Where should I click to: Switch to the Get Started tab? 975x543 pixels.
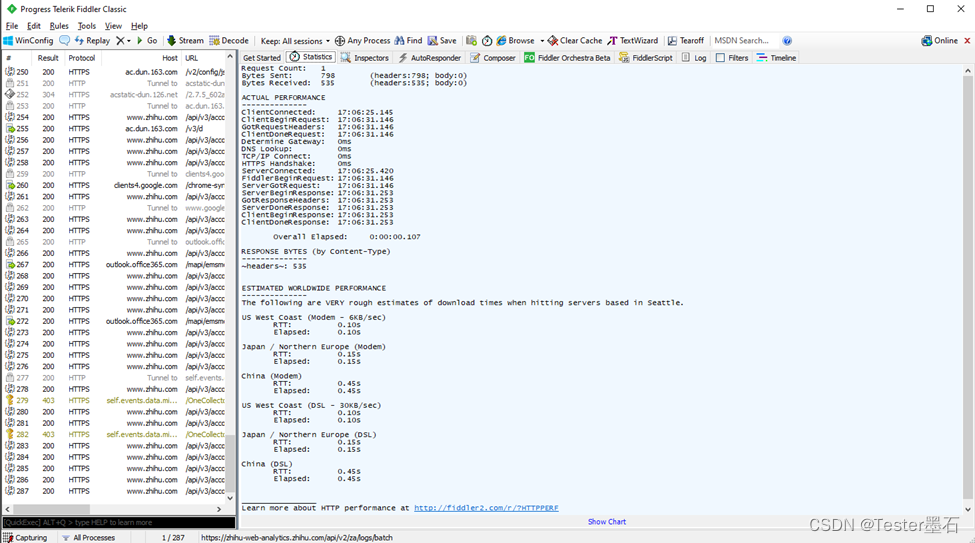click(x=262, y=58)
